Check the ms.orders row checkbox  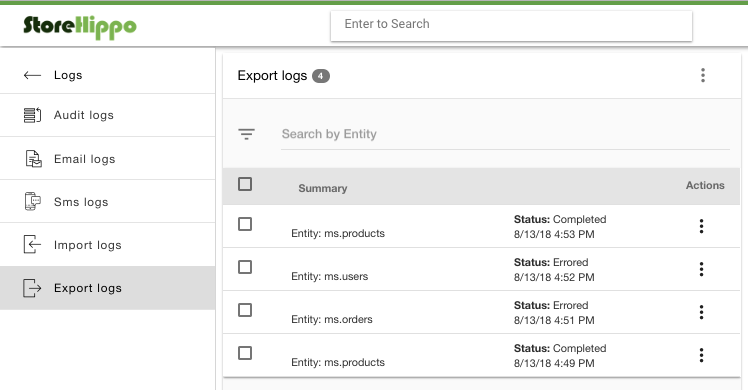(x=245, y=310)
